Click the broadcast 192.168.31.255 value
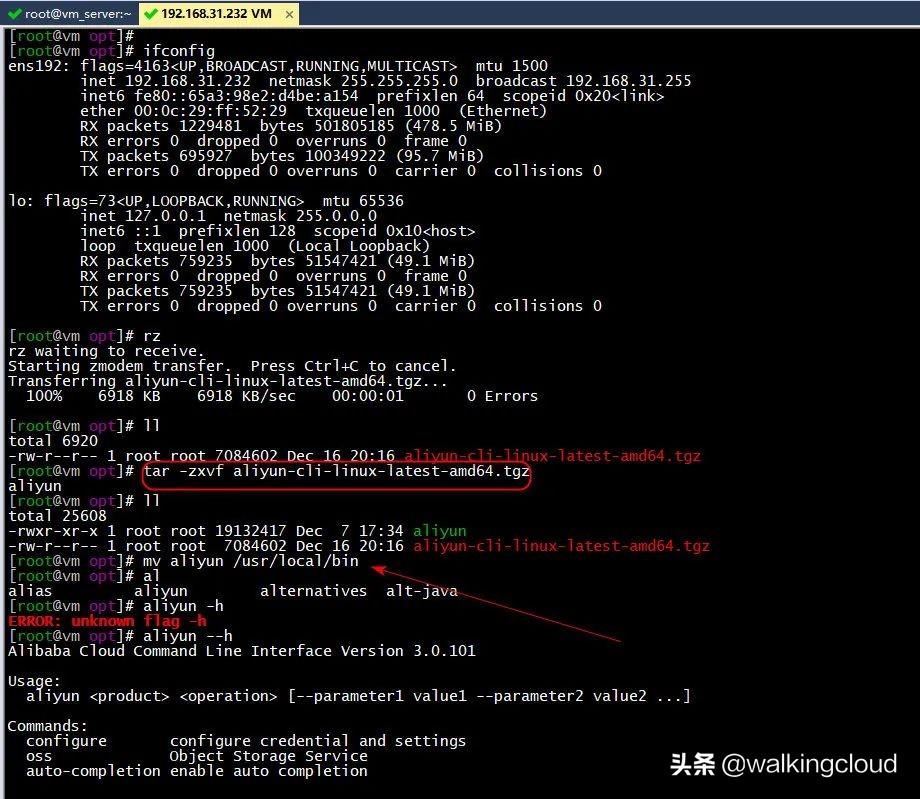This screenshot has width=920, height=799. click(583, 81)
